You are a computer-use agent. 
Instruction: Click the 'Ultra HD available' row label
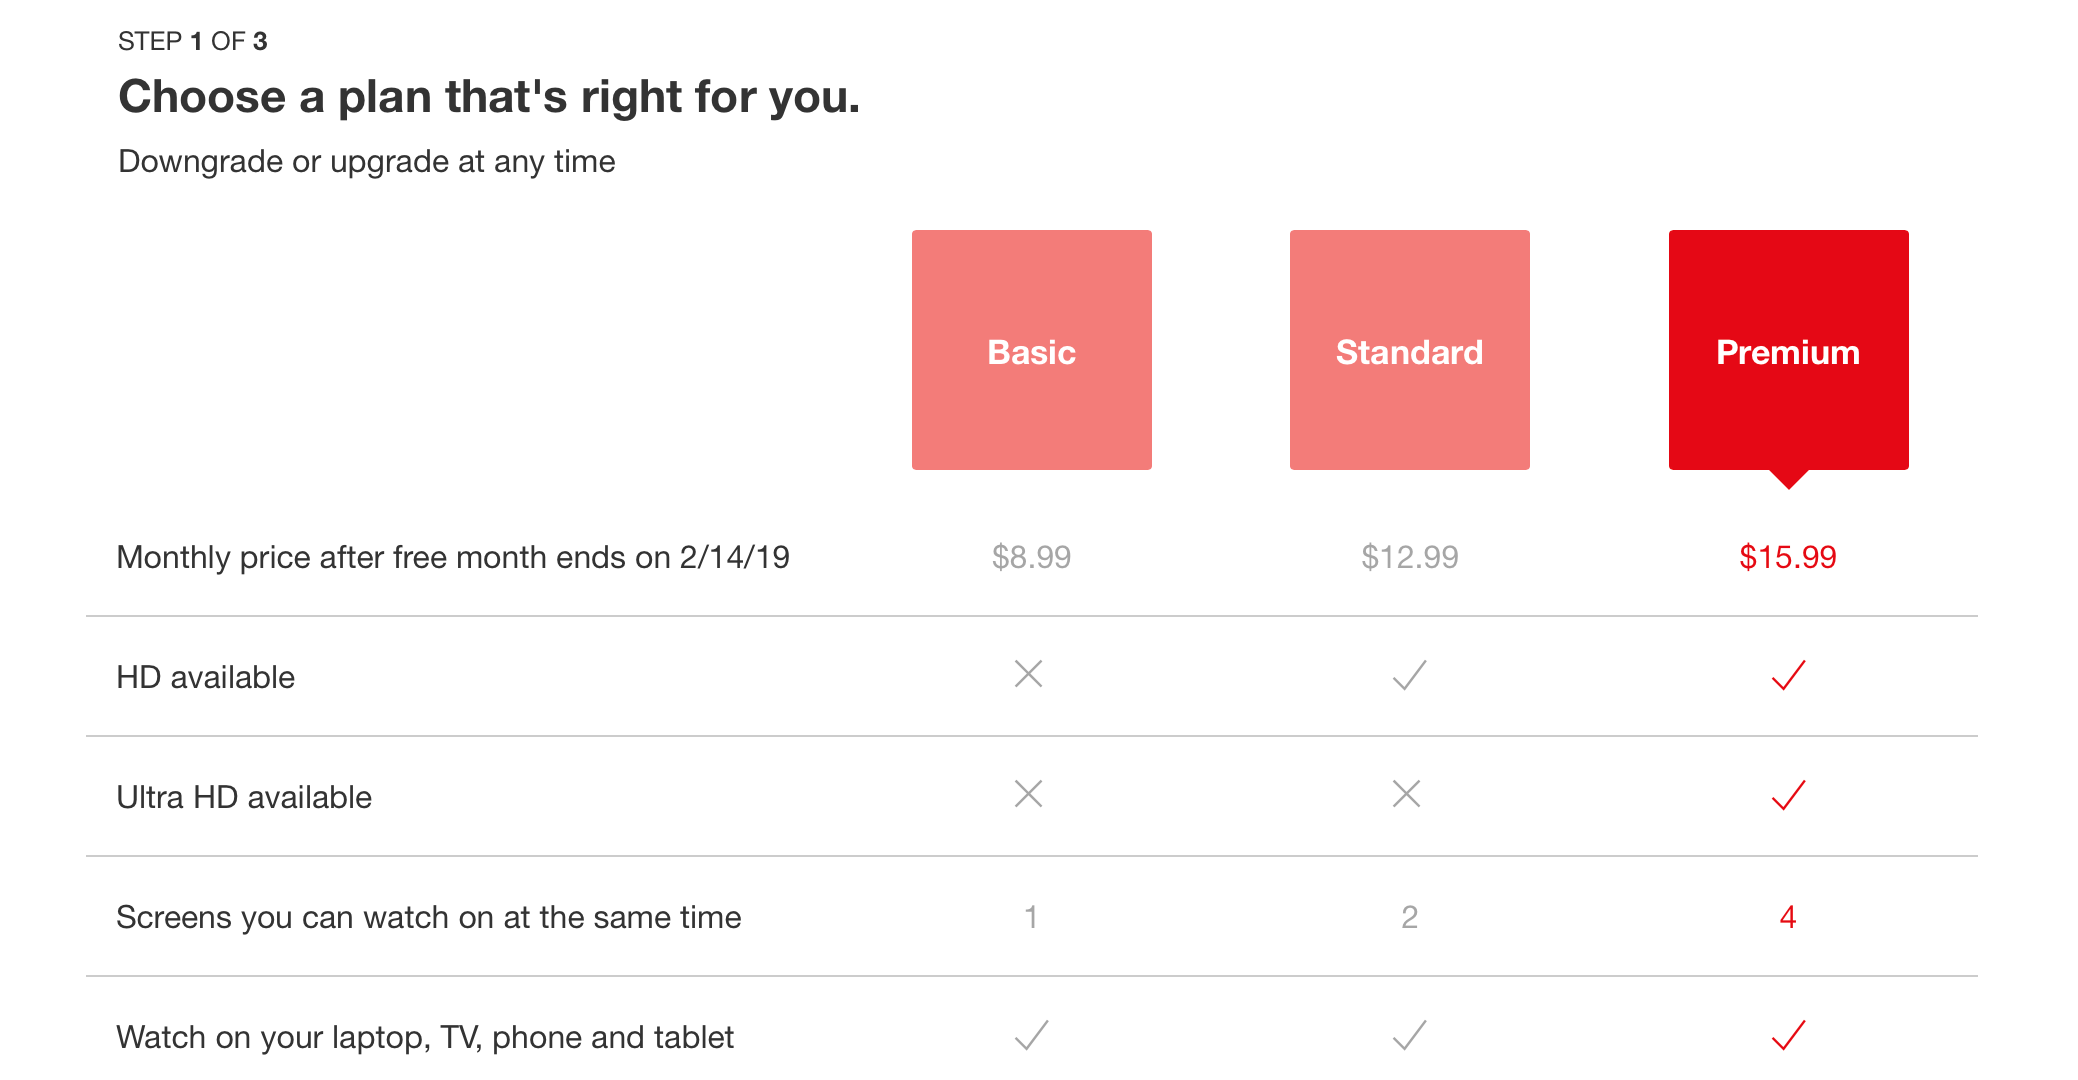tap(244, 797)
